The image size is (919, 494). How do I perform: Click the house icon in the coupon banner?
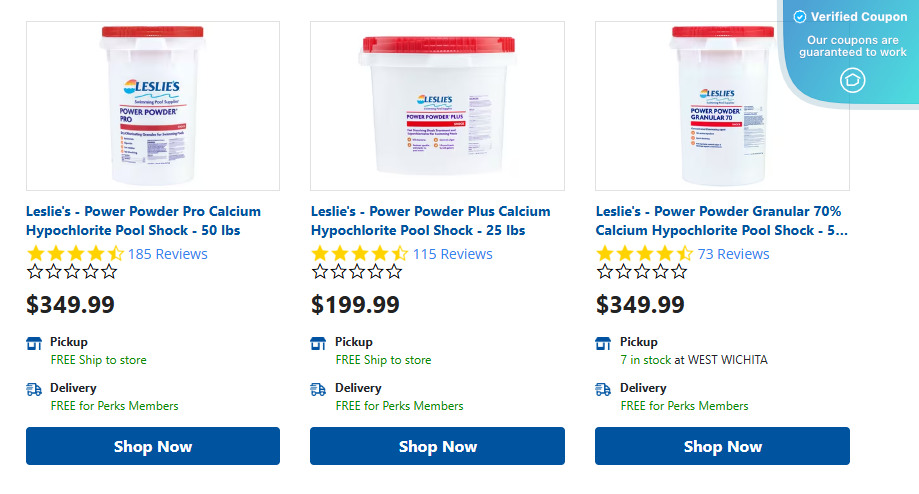tap(852, 80)
